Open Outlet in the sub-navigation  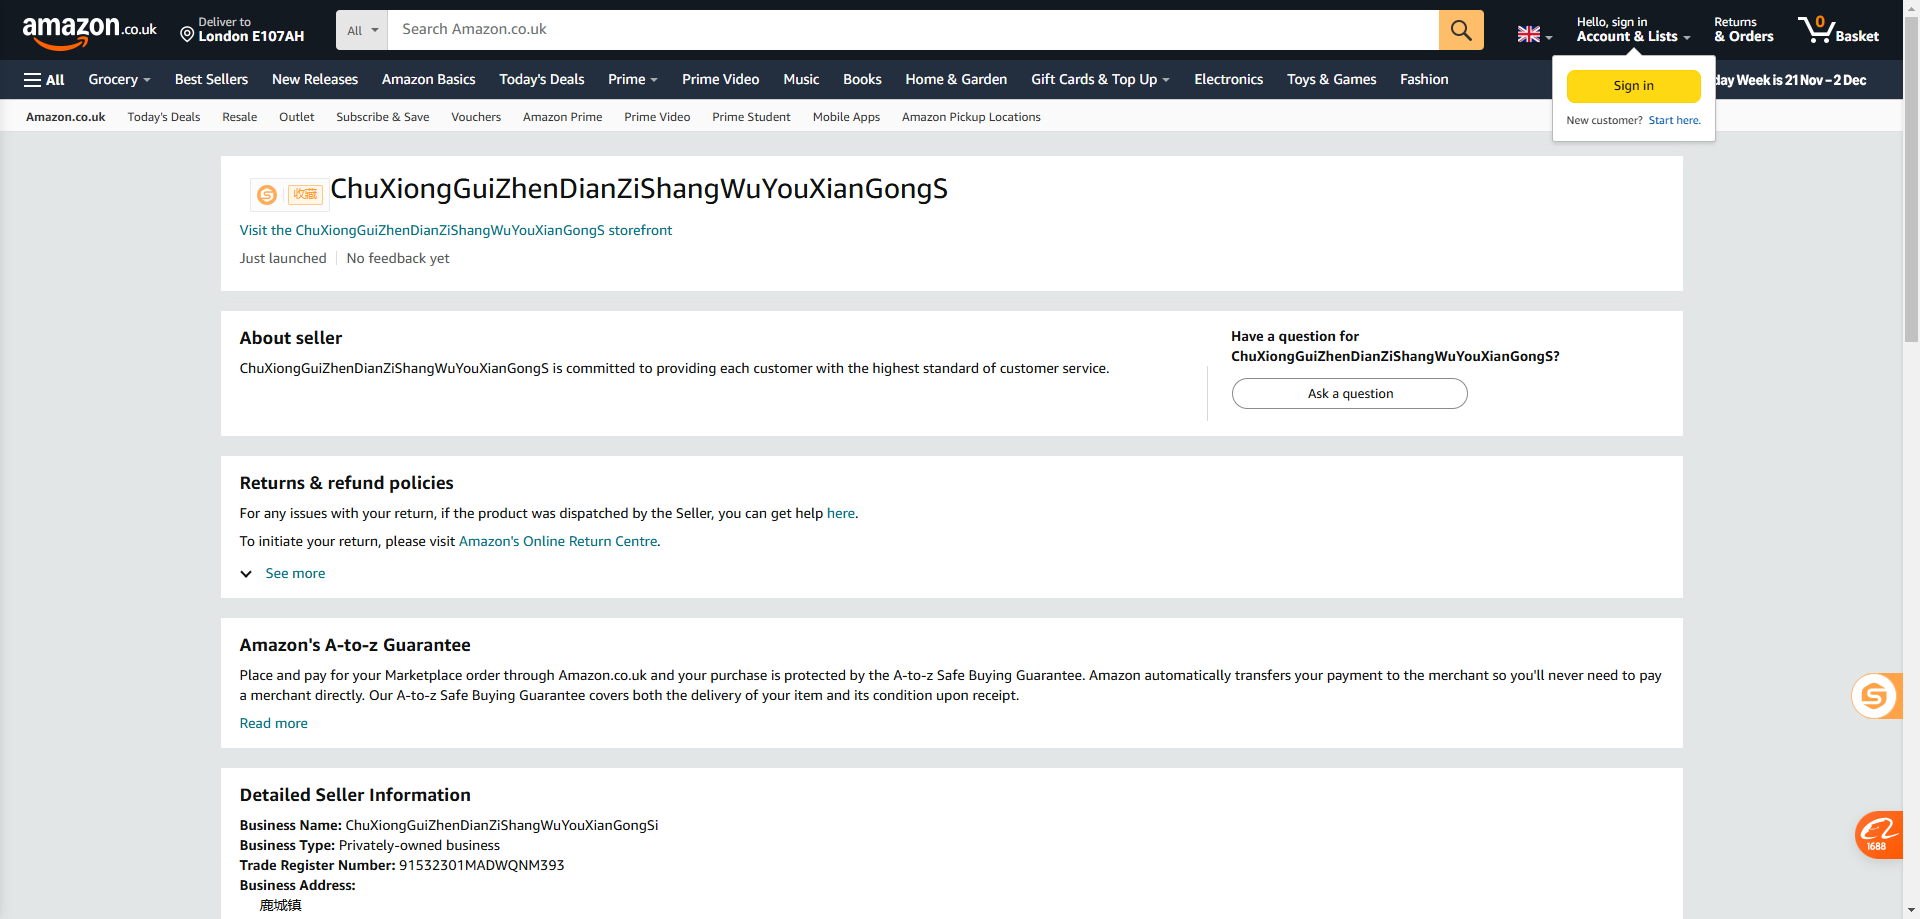(296, 117)
